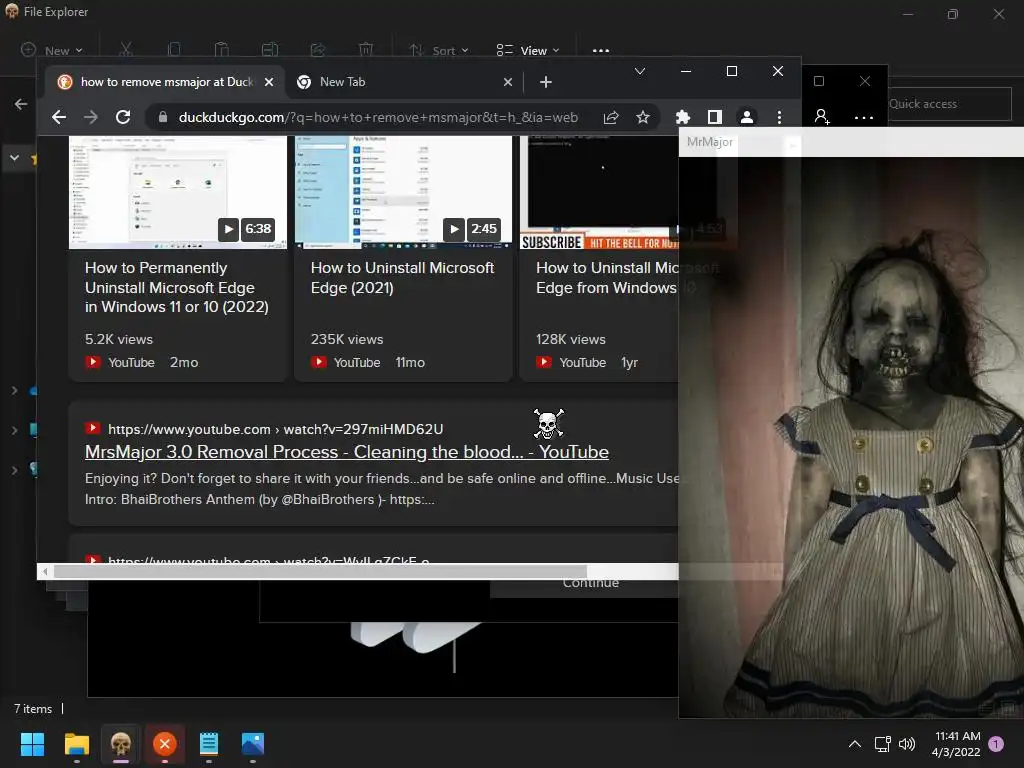Click the volume speaker tray icon
Image resolution: width=1024 pixels, height=768 pixels.
(x=907, y=744)
